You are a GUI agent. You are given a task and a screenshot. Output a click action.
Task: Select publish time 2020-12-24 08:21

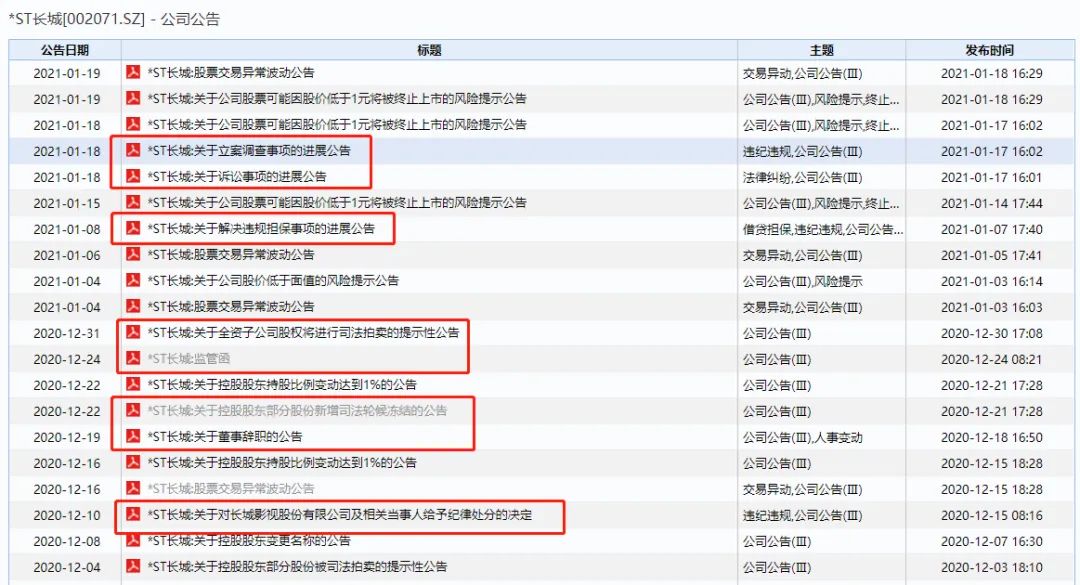(992, 359)
